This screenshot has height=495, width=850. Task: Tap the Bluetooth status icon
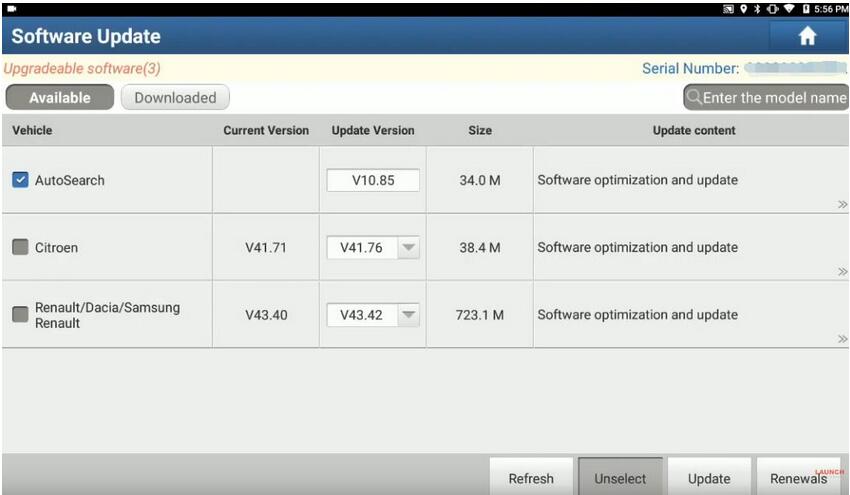pyautogui.click(x=757, y=9)
